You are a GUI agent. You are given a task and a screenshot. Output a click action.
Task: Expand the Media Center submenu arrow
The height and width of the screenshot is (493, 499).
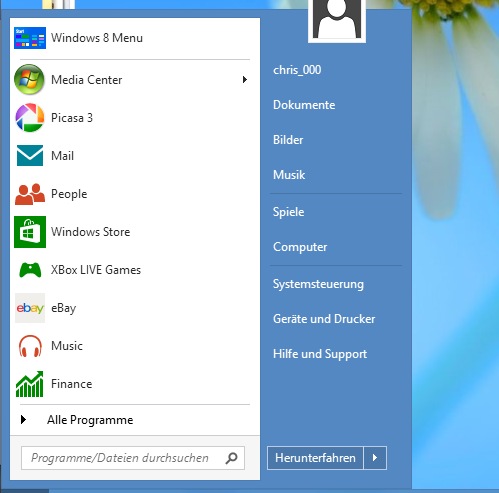click(x=245, y=80)
